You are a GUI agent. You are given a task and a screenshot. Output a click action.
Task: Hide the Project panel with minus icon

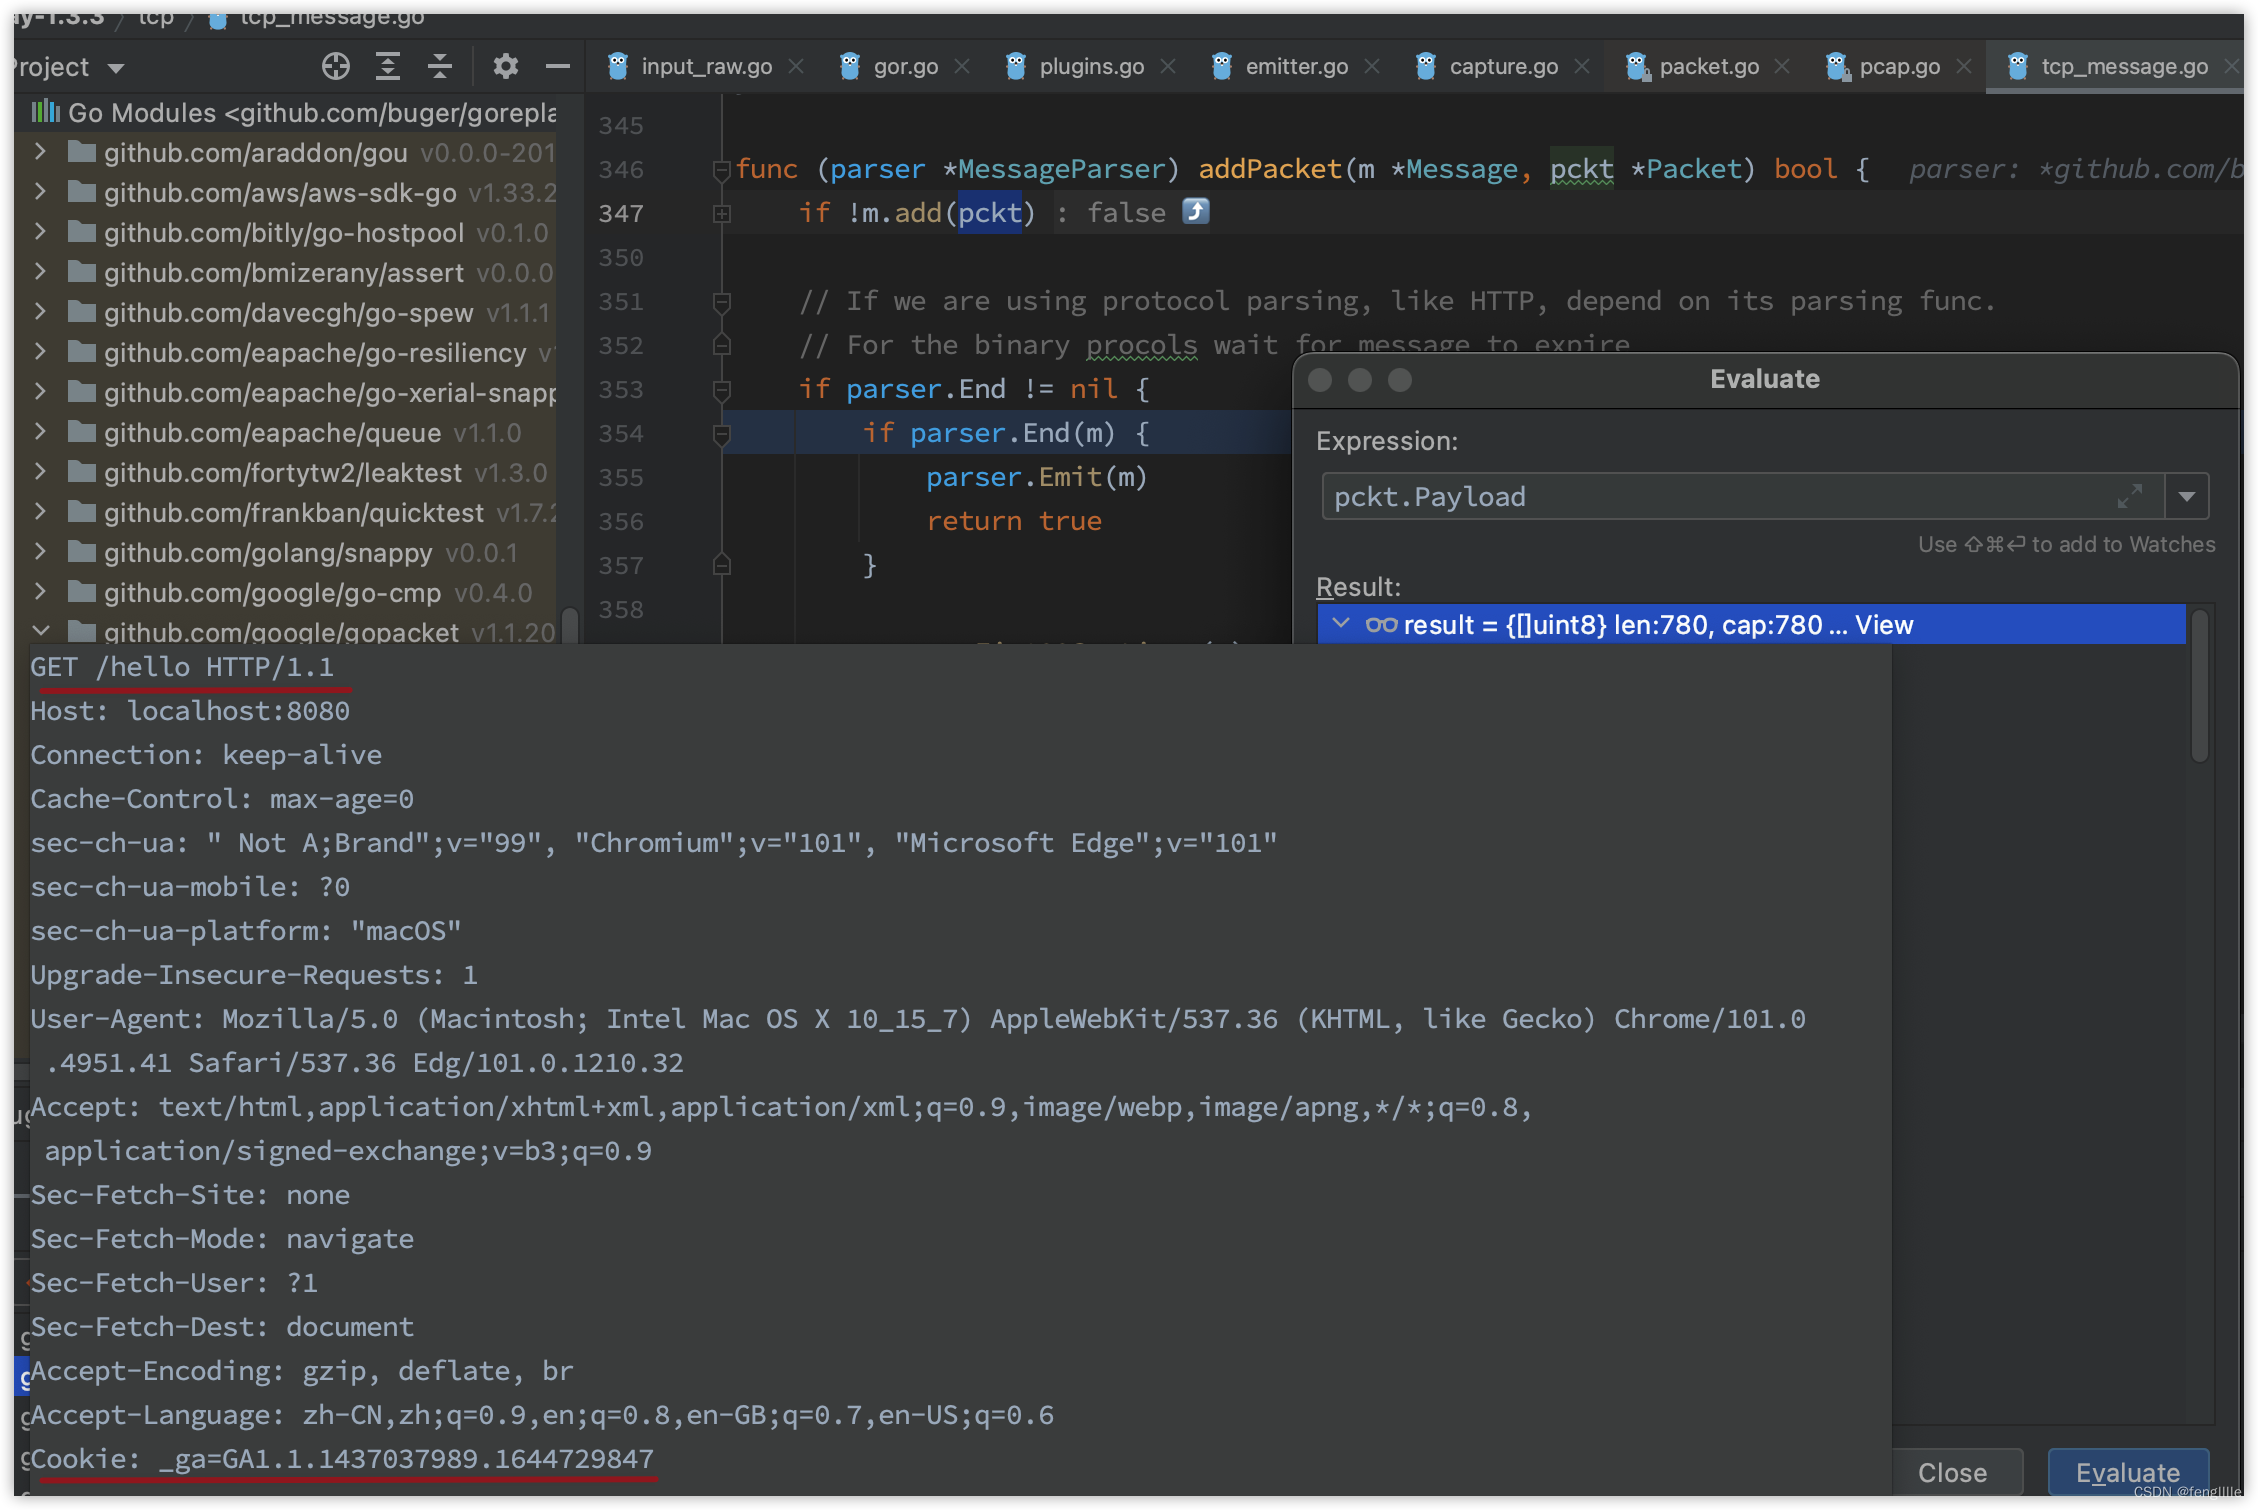click(557, 67)
